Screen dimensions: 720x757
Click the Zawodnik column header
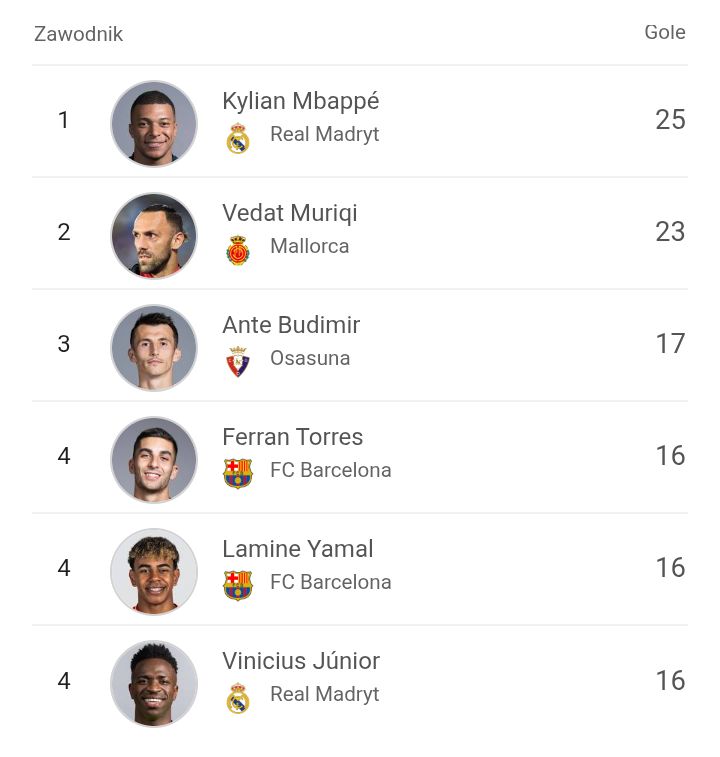click(x=78, y=34)
